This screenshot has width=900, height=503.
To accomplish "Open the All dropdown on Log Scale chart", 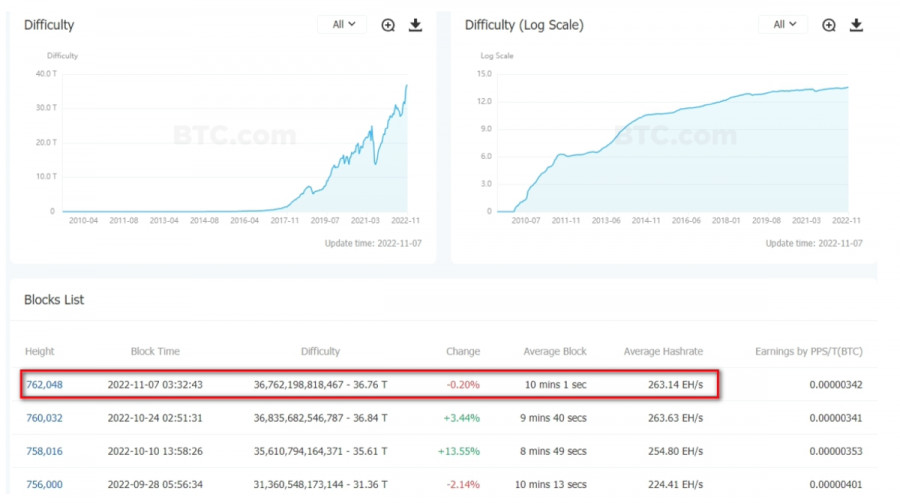I will pyautogui.click(x=784, y=24).
